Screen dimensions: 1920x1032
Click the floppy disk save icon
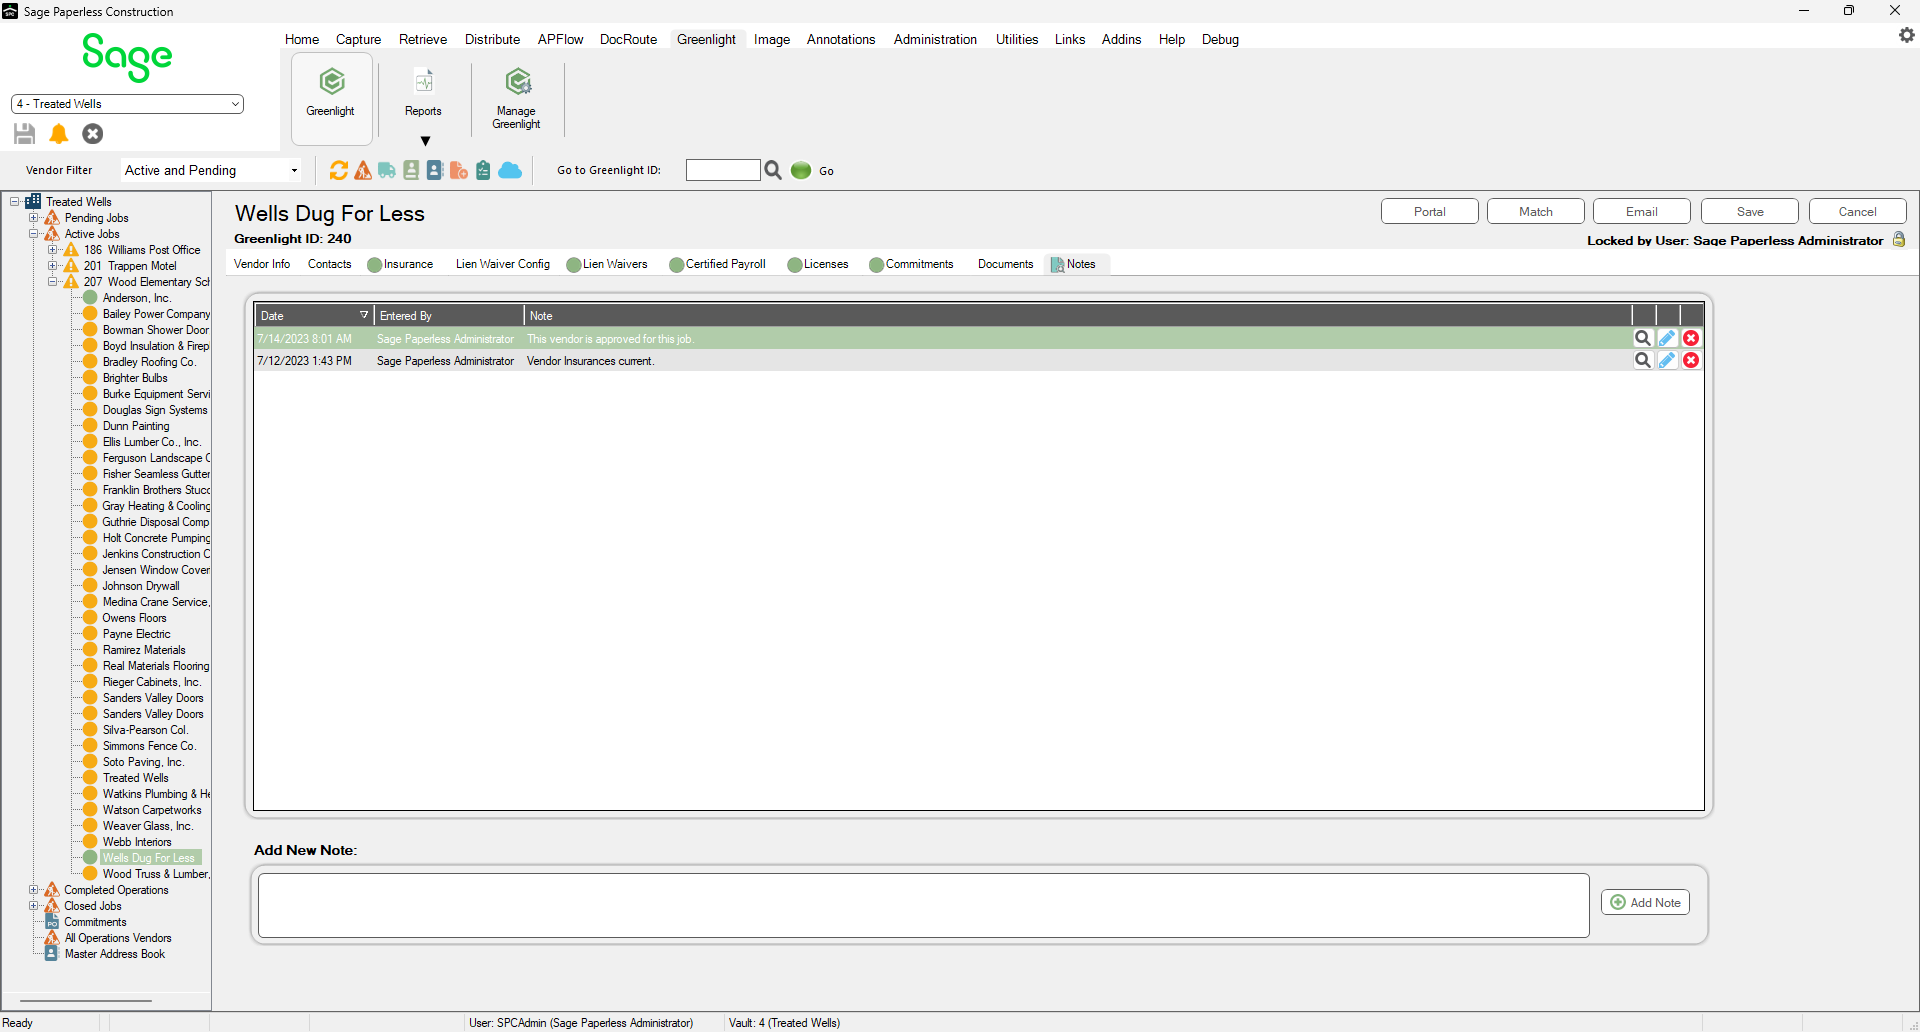tap(25, 133)
